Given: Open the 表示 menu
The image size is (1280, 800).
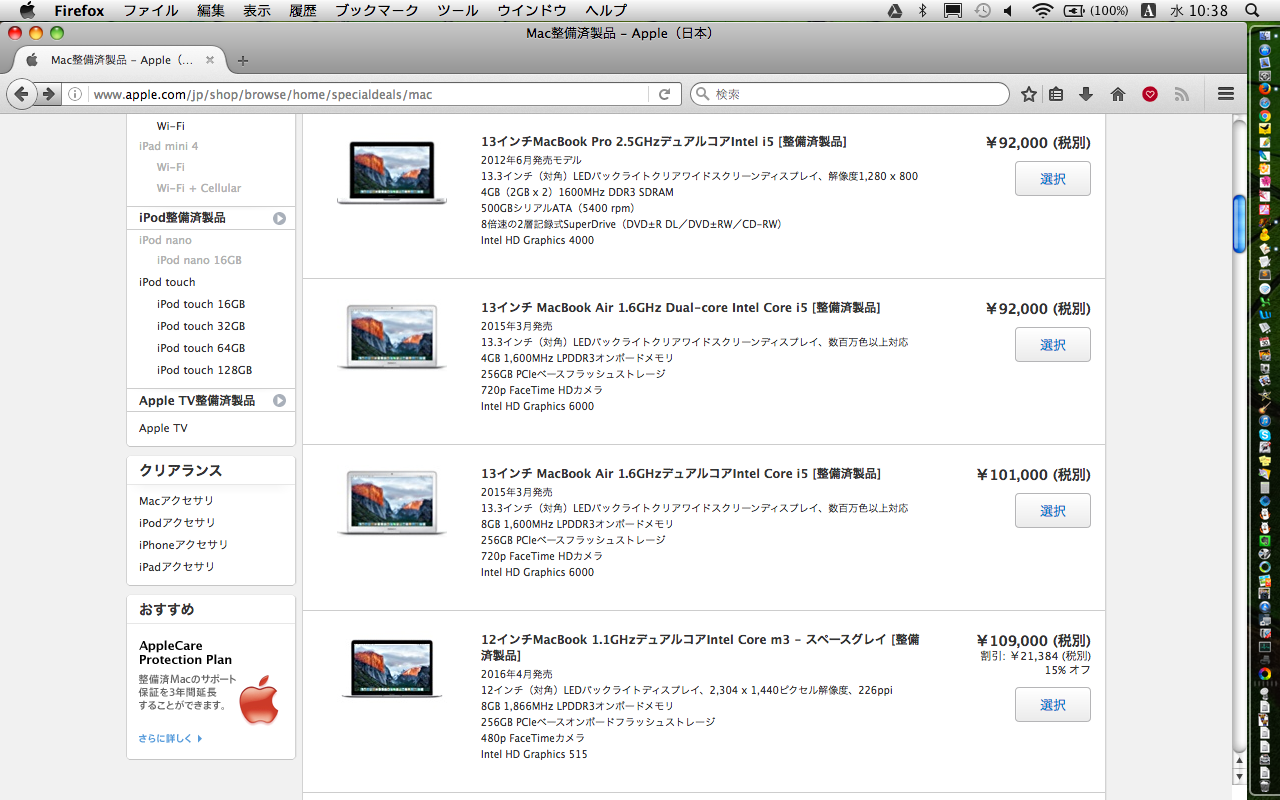Looking at the screenshot, I should pyautogui.click(x=257, y=11).
